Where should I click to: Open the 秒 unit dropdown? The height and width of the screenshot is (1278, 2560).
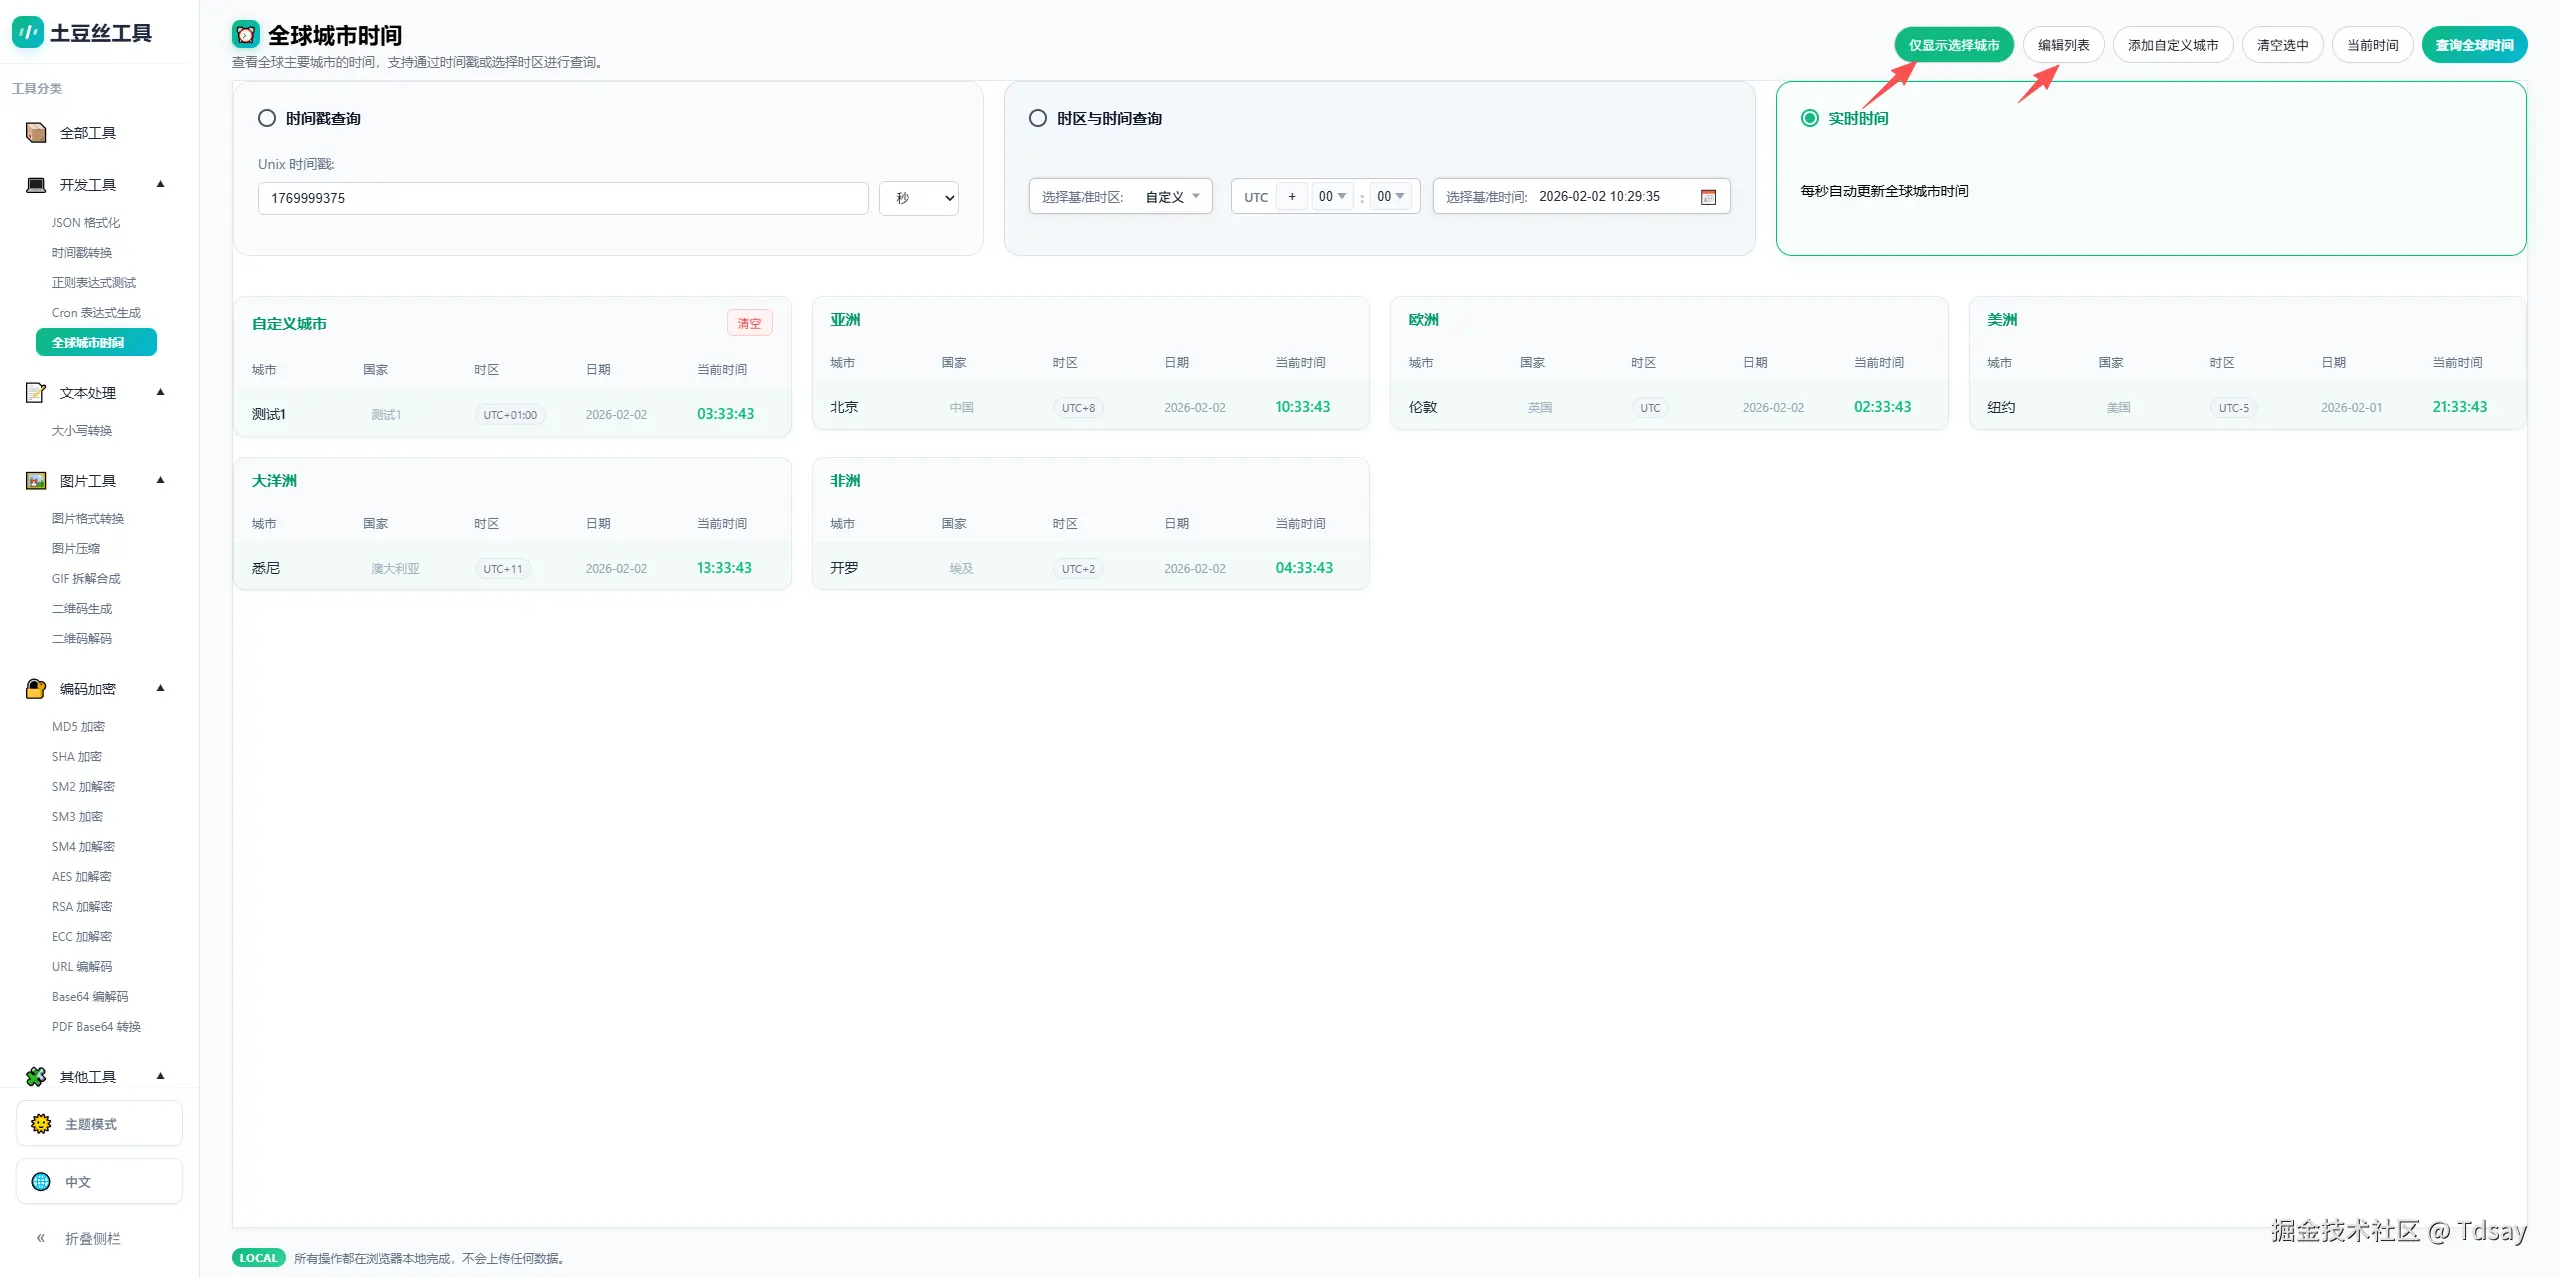click(919, 198)
